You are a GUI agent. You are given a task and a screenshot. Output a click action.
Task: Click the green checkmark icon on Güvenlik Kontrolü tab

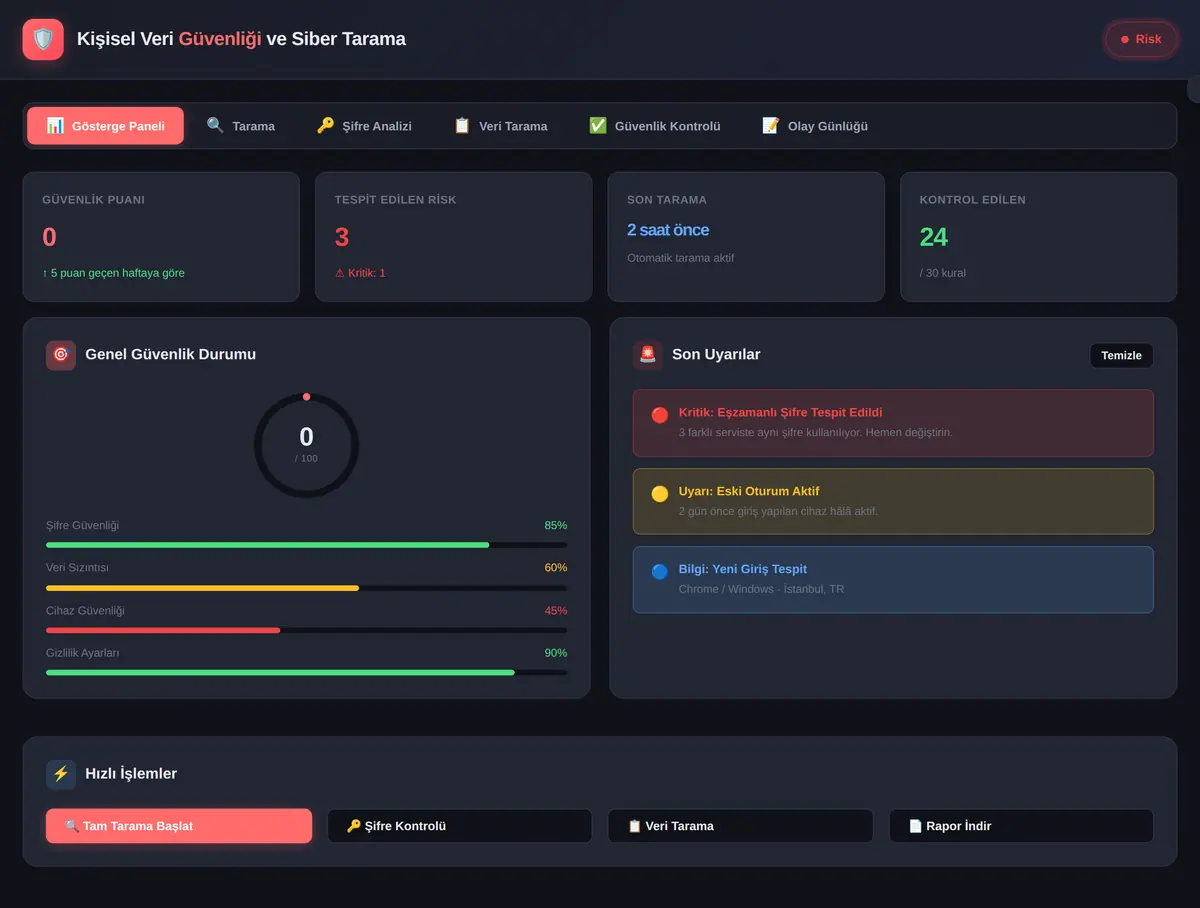pos(598,126)
